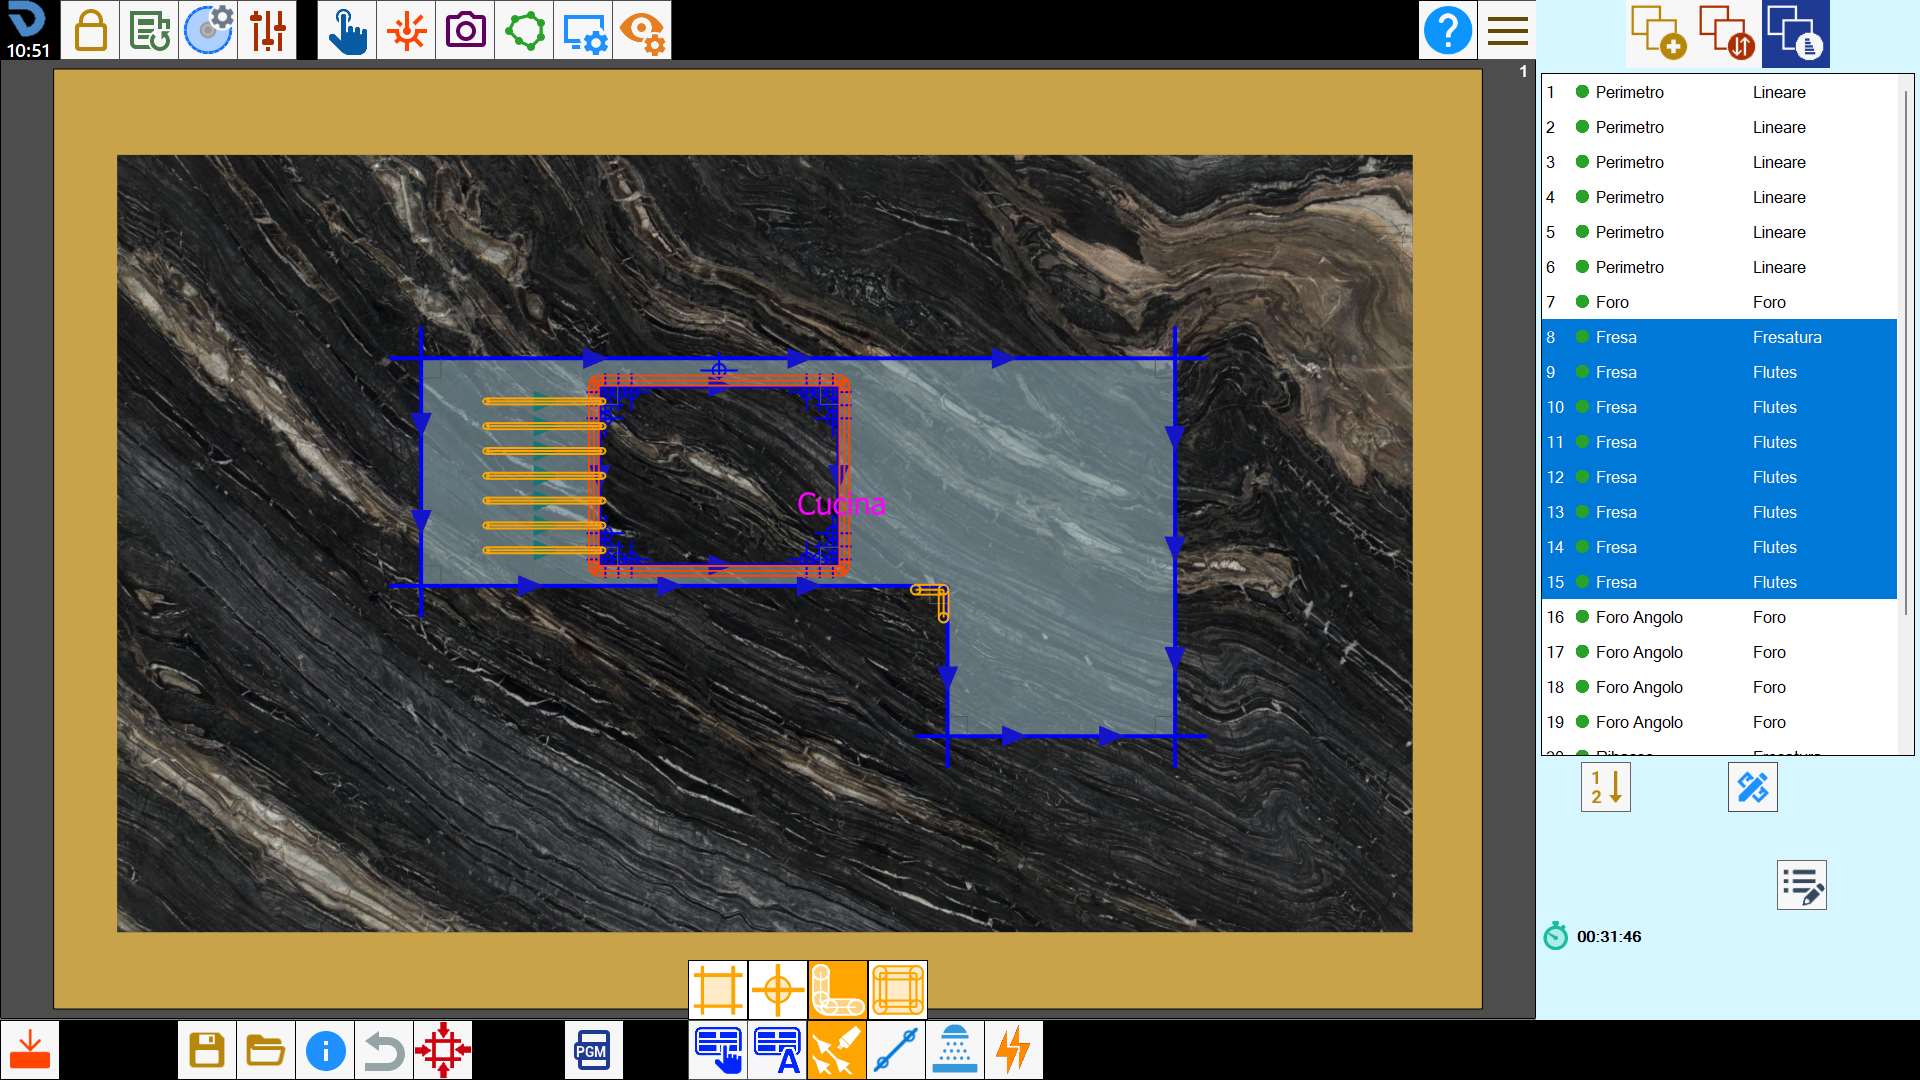Open the numeric sort order button
The height and width of the screenshot is (1080, 1920).
(1606, 787)
